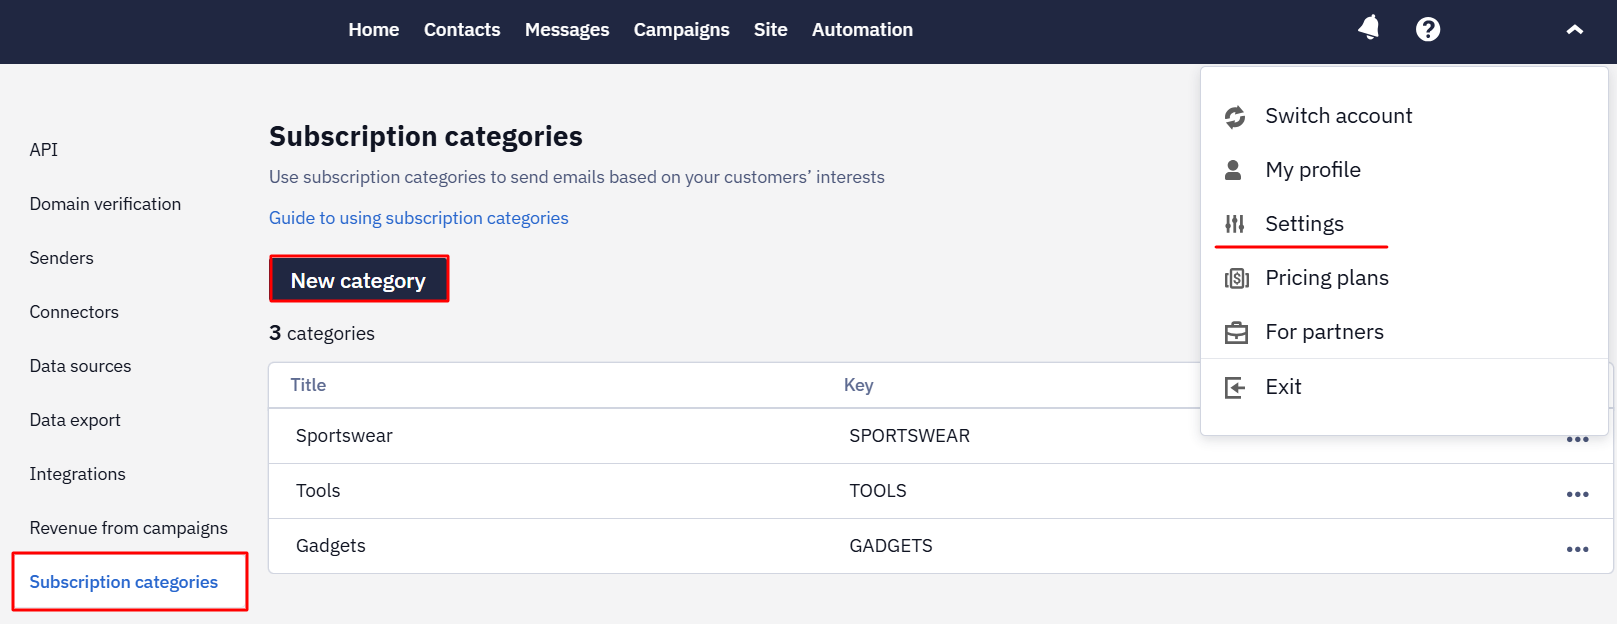Open Integrations in sidebar

click(x=77, y=474)
